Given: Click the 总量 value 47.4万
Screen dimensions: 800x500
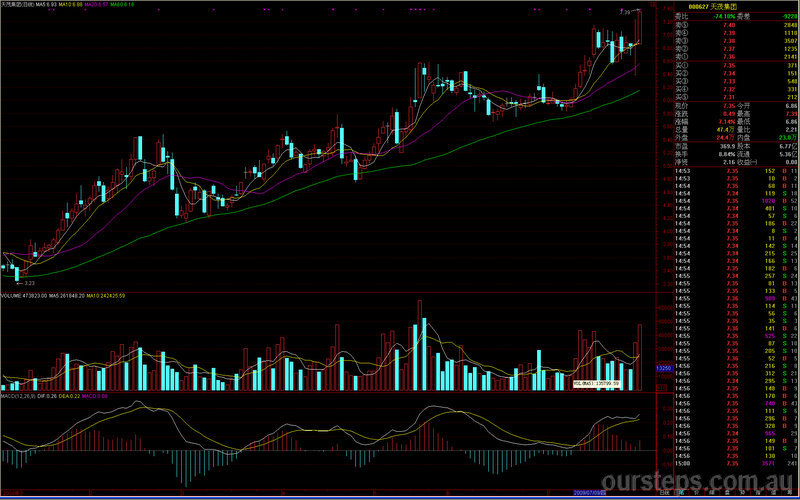Looking at the screenshot, I should tap(727, 130).
